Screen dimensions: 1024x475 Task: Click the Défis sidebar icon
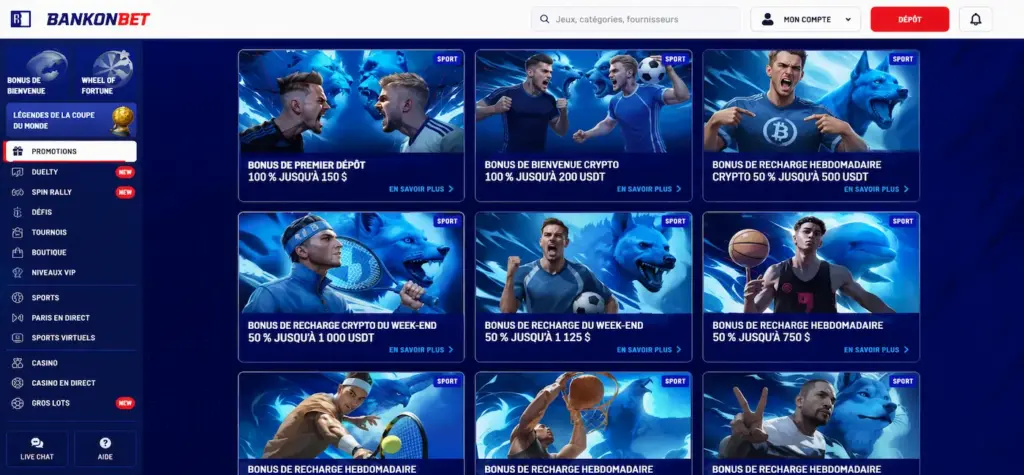click(18, 212)
